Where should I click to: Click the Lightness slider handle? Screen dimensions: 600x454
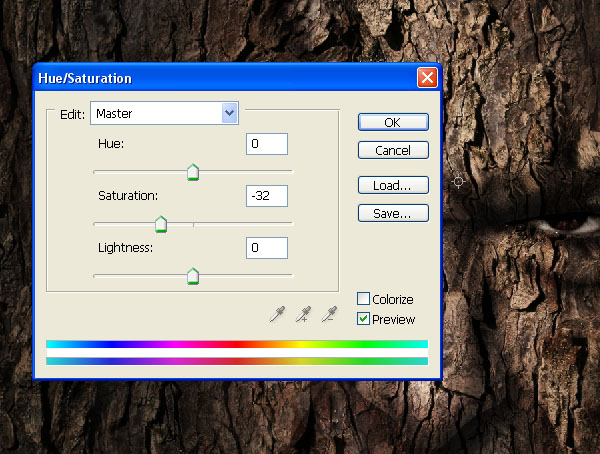tap(193, 276)
